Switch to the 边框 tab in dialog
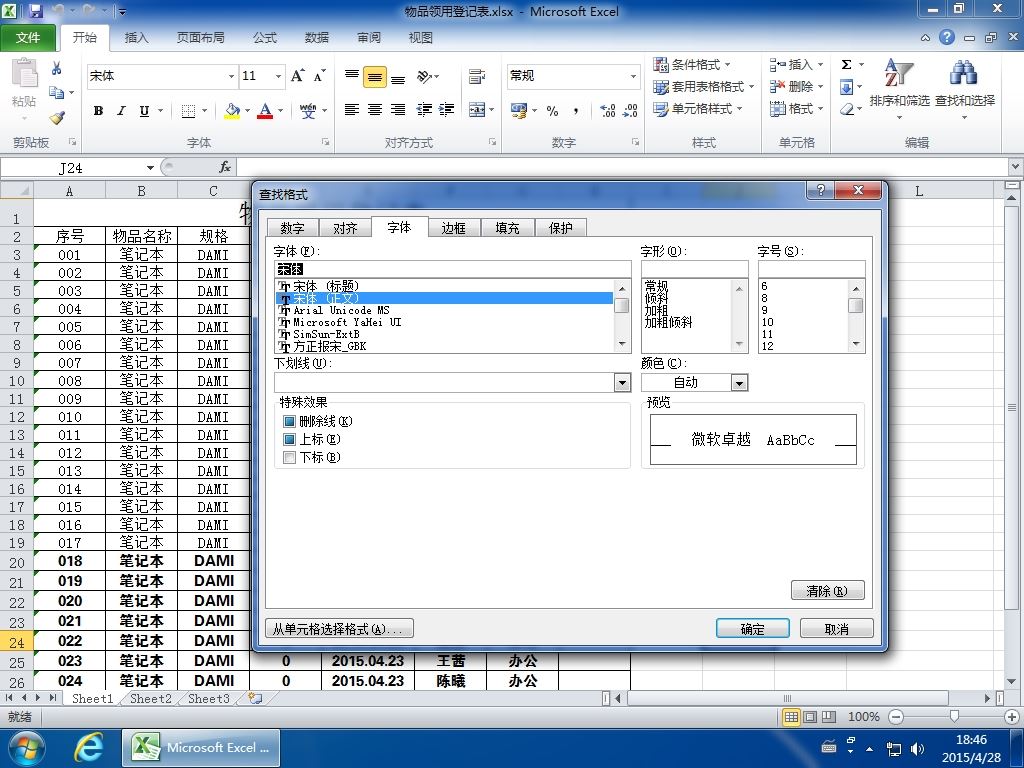The height and width of the screenshot is (768, 1024). 453,228
